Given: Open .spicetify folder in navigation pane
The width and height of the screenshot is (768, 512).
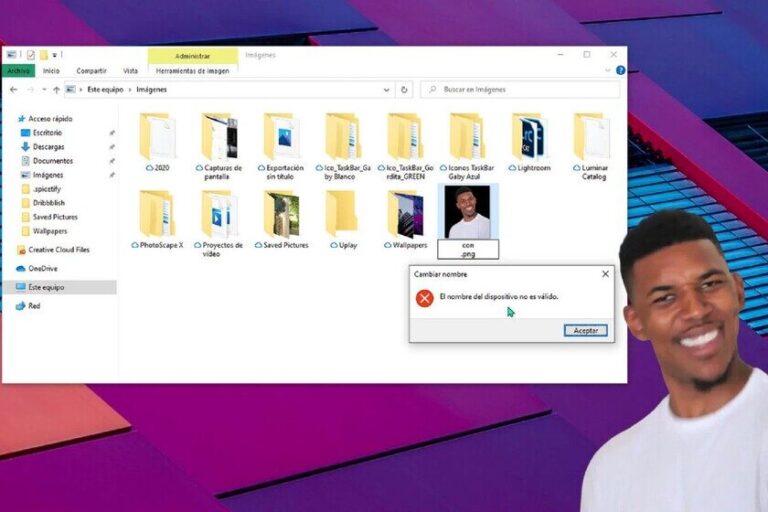Looking at the screenshot, I should click(x=41, y=189).
